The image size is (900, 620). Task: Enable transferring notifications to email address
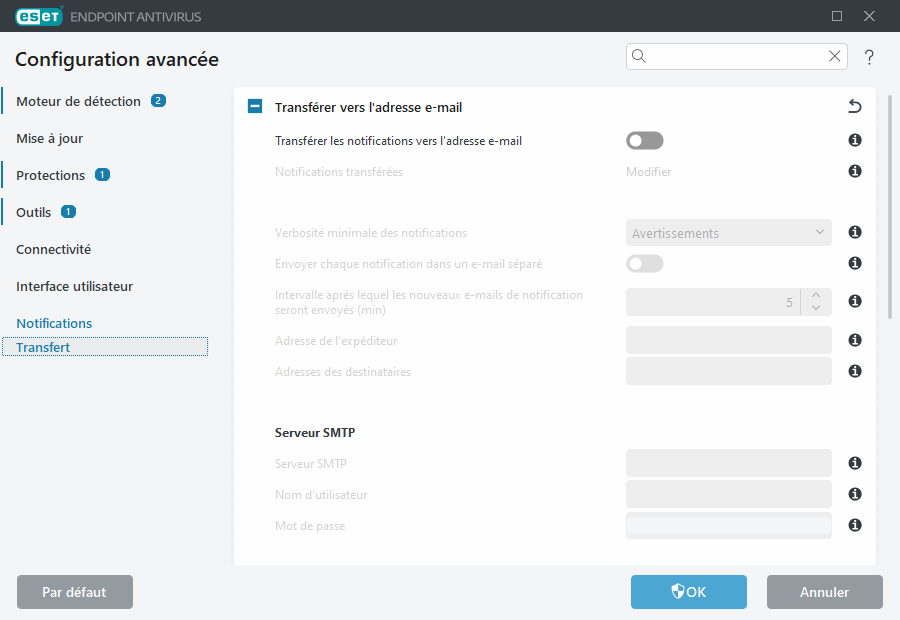coord(644,140)
